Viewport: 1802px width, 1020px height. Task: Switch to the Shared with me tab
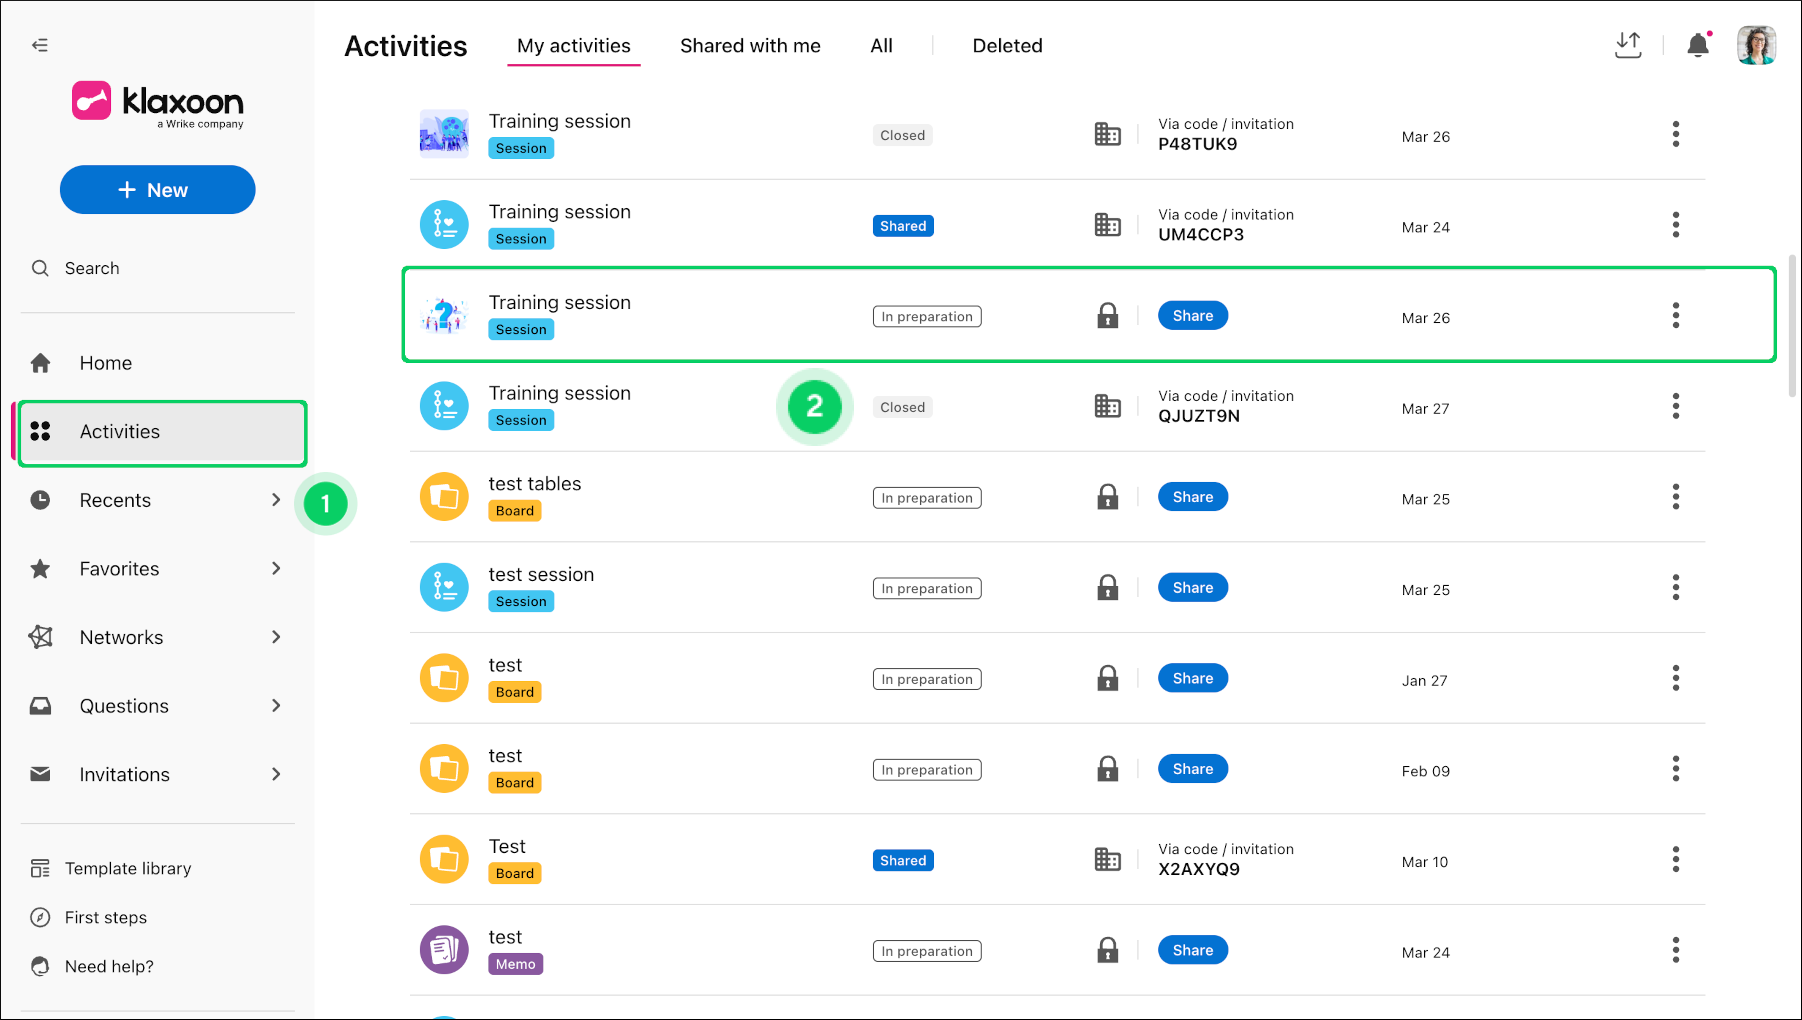(750, 46)
